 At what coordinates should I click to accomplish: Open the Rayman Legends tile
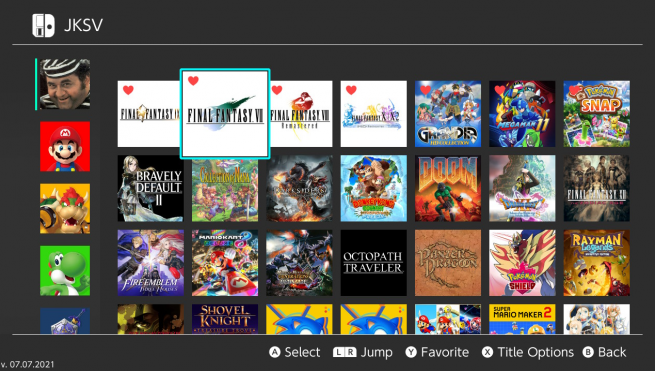pos(597,263)
